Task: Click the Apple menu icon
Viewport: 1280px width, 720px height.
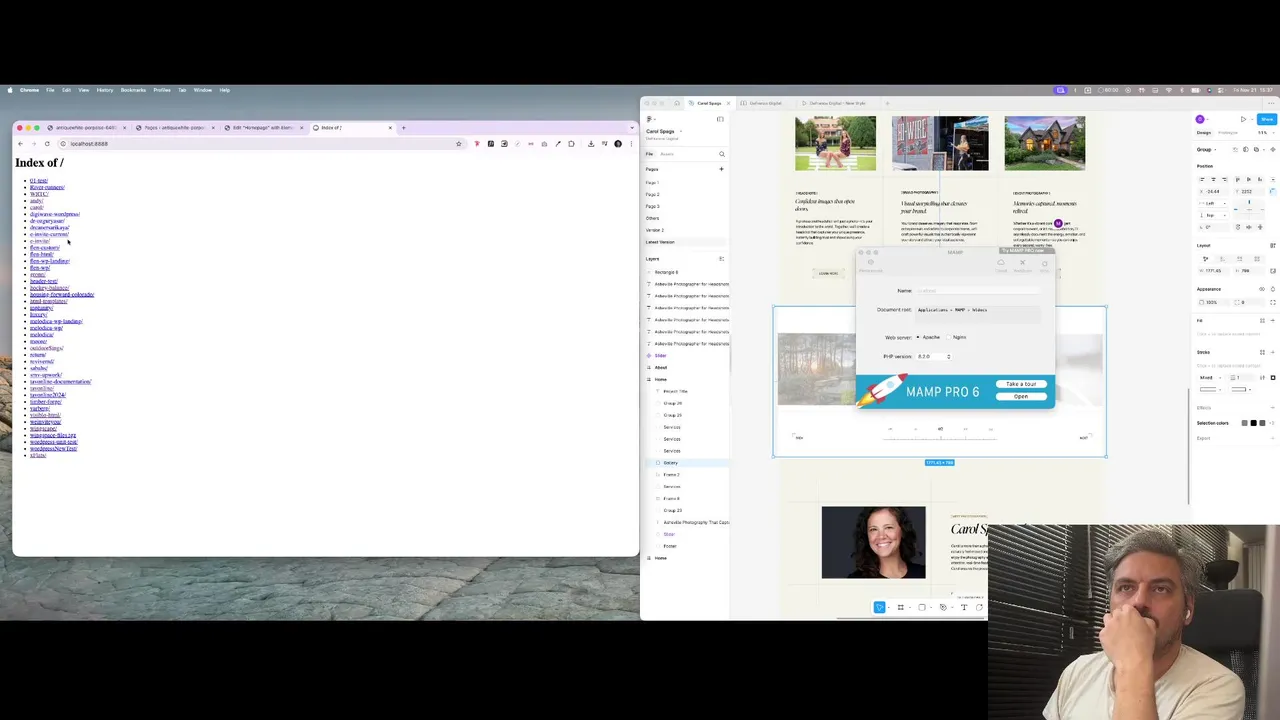Action: 10,90
